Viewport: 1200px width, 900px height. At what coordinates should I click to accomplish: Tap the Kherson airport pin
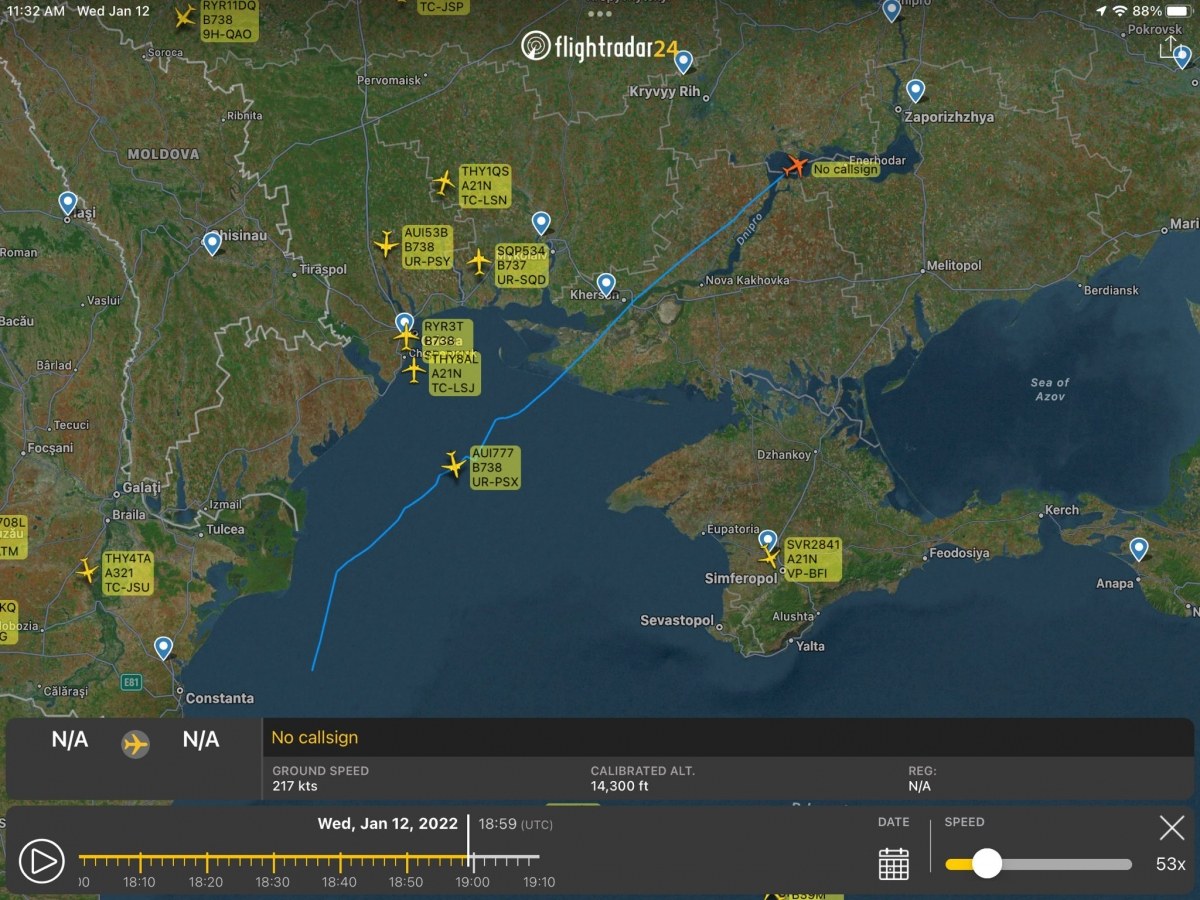pos(606,285)
